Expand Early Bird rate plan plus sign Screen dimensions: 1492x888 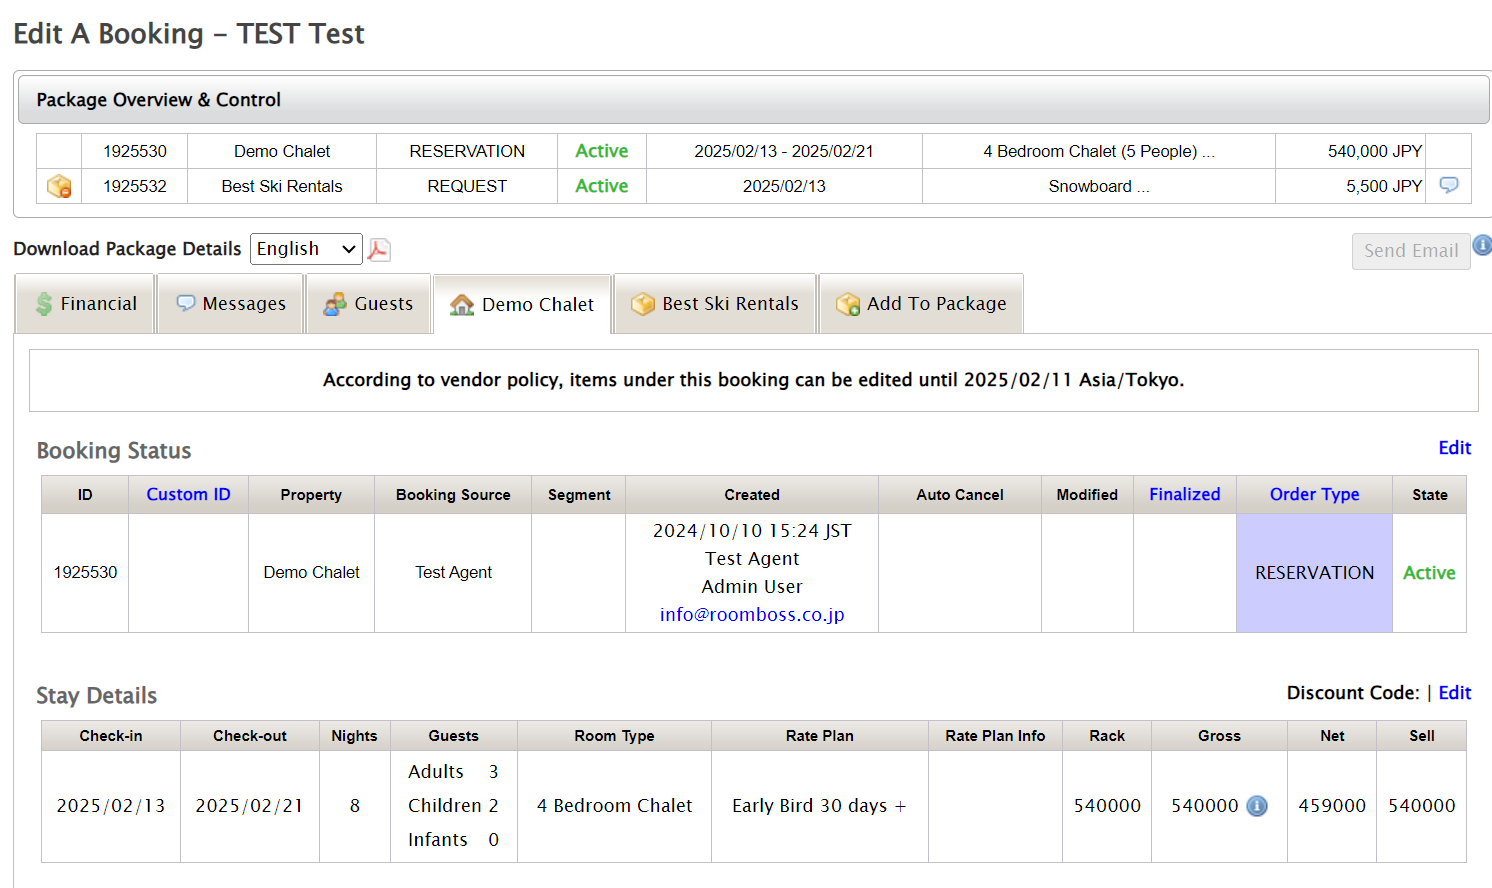pos(900,806)
